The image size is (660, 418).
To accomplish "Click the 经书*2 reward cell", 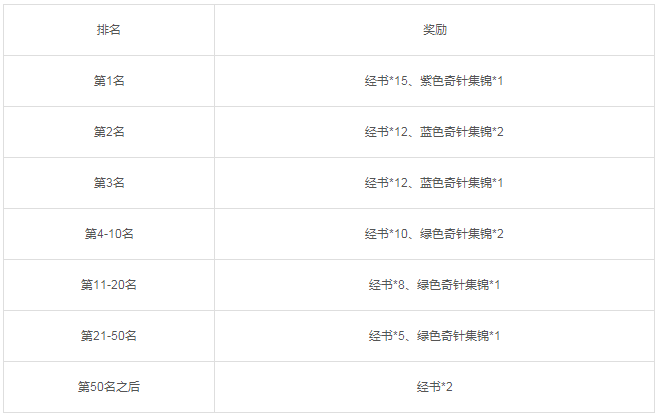I will 434,387.
